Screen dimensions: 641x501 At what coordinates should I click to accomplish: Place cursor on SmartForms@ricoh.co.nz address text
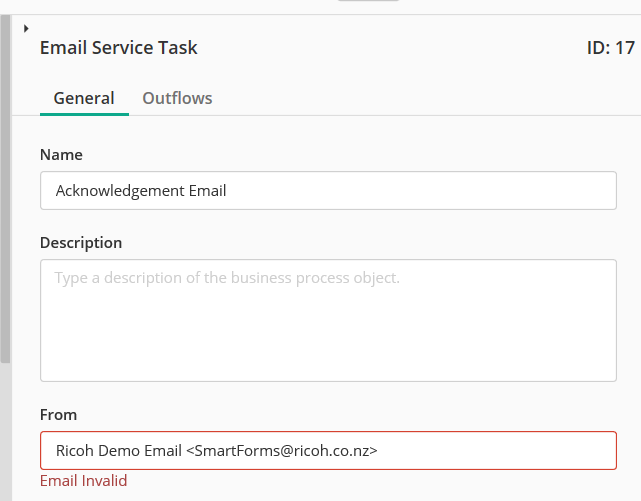(x=282, y=451)
